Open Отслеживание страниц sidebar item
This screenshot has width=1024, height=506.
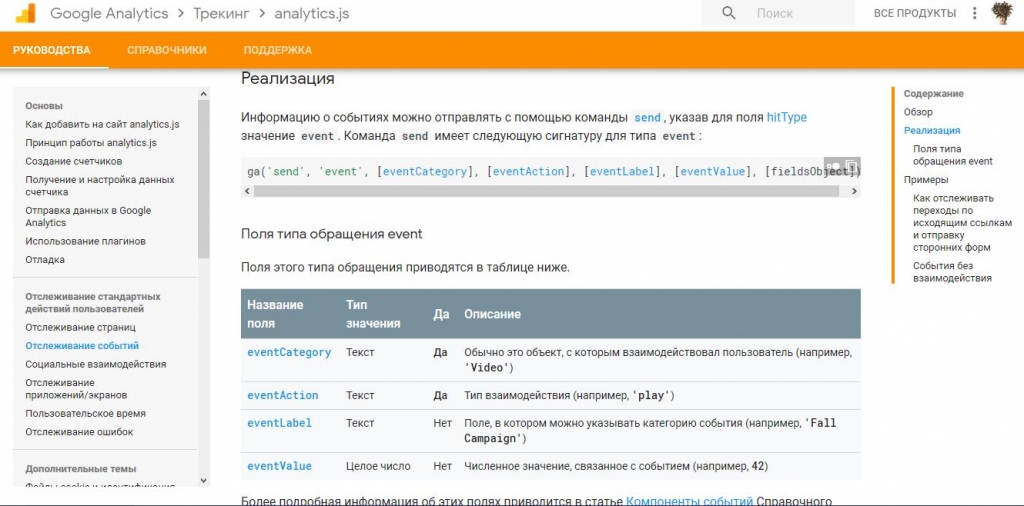(81, 327)
